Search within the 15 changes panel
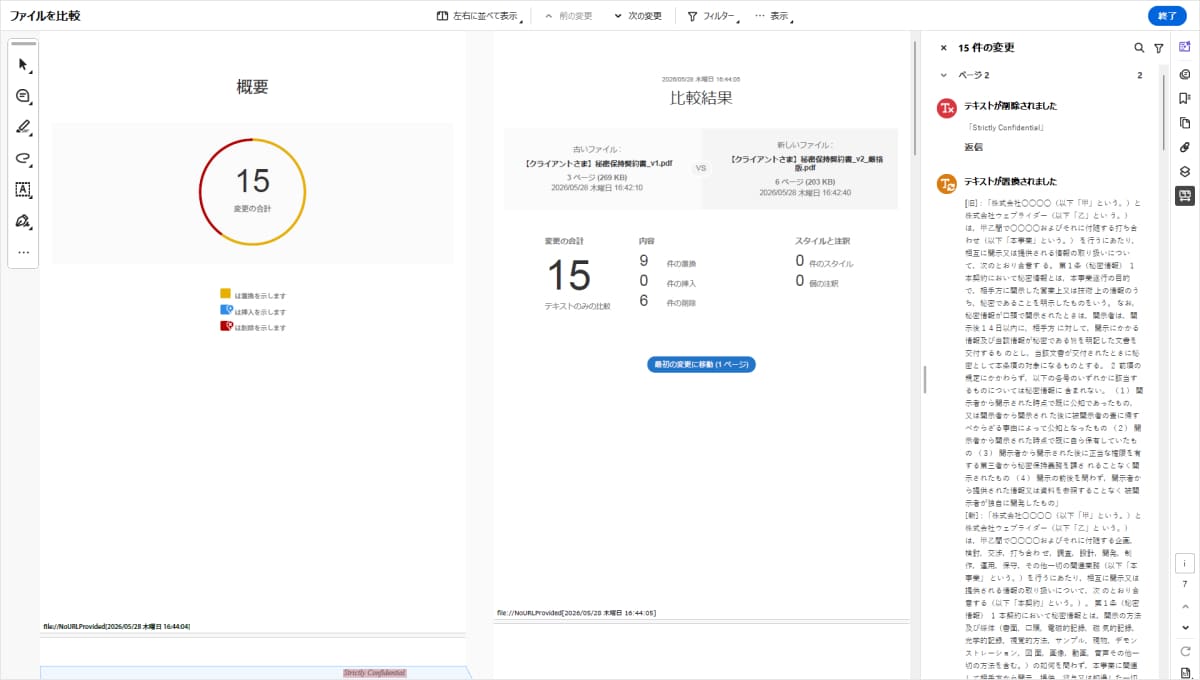This screenshot has height=680, width=1200. 1139,47
